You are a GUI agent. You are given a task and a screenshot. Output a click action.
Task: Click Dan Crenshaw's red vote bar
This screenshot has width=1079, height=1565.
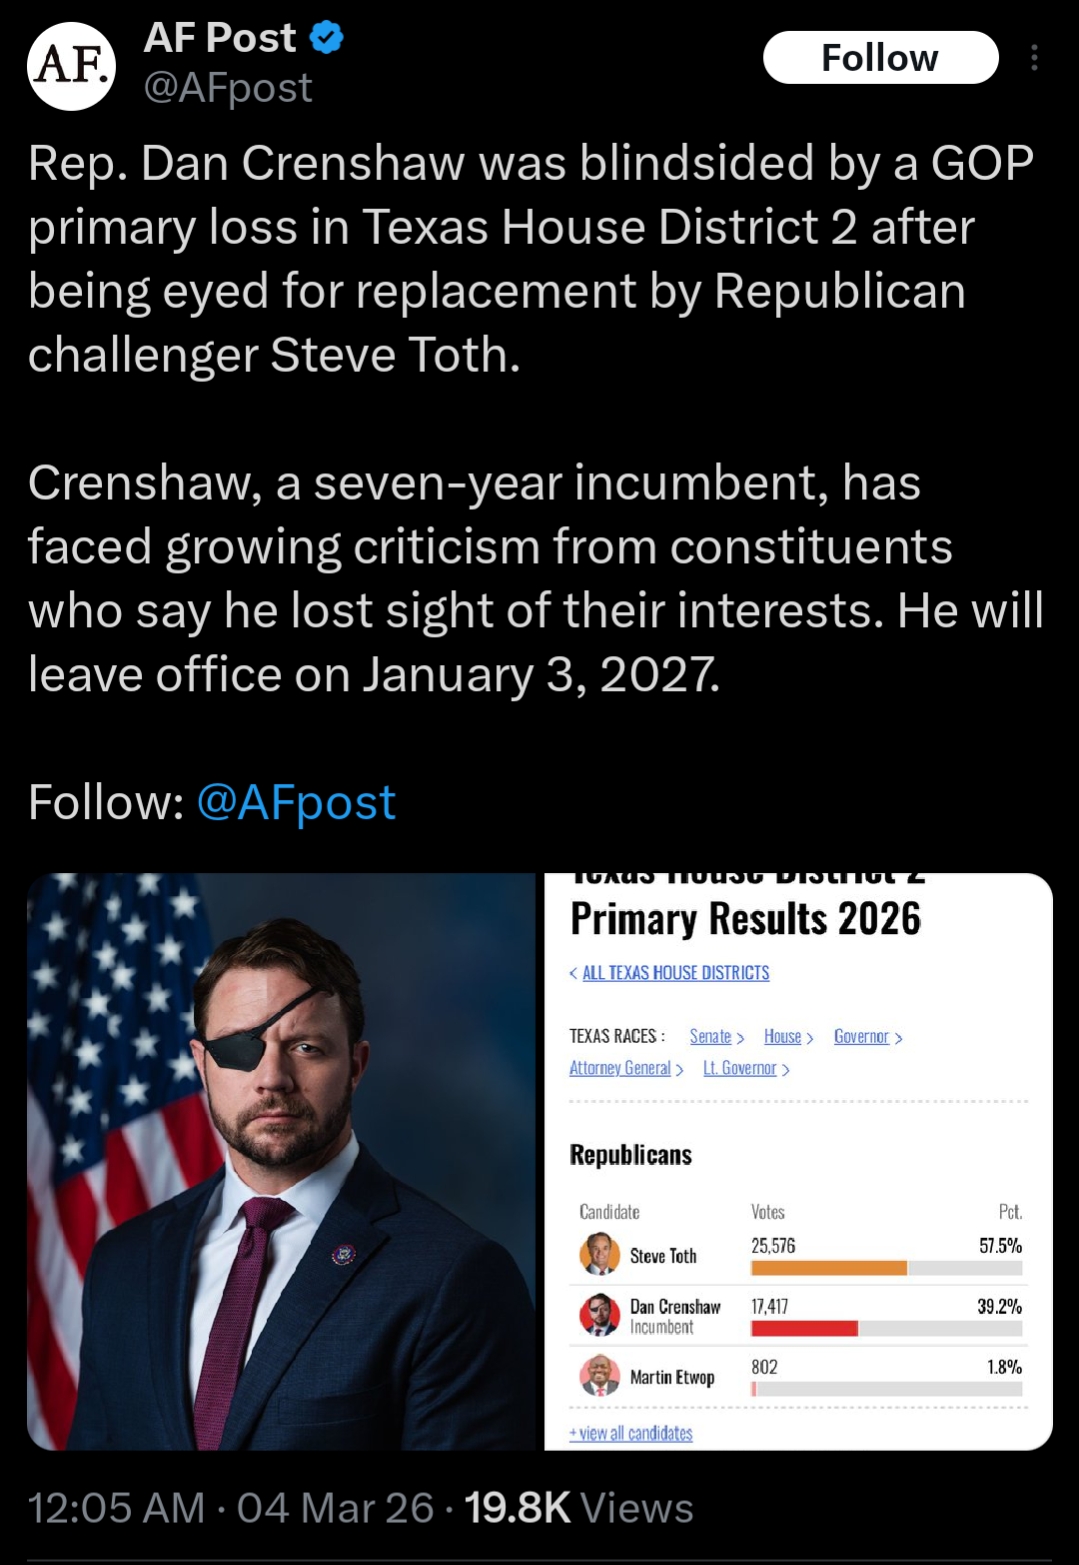pyautogui.click(x=804, y=1329)
